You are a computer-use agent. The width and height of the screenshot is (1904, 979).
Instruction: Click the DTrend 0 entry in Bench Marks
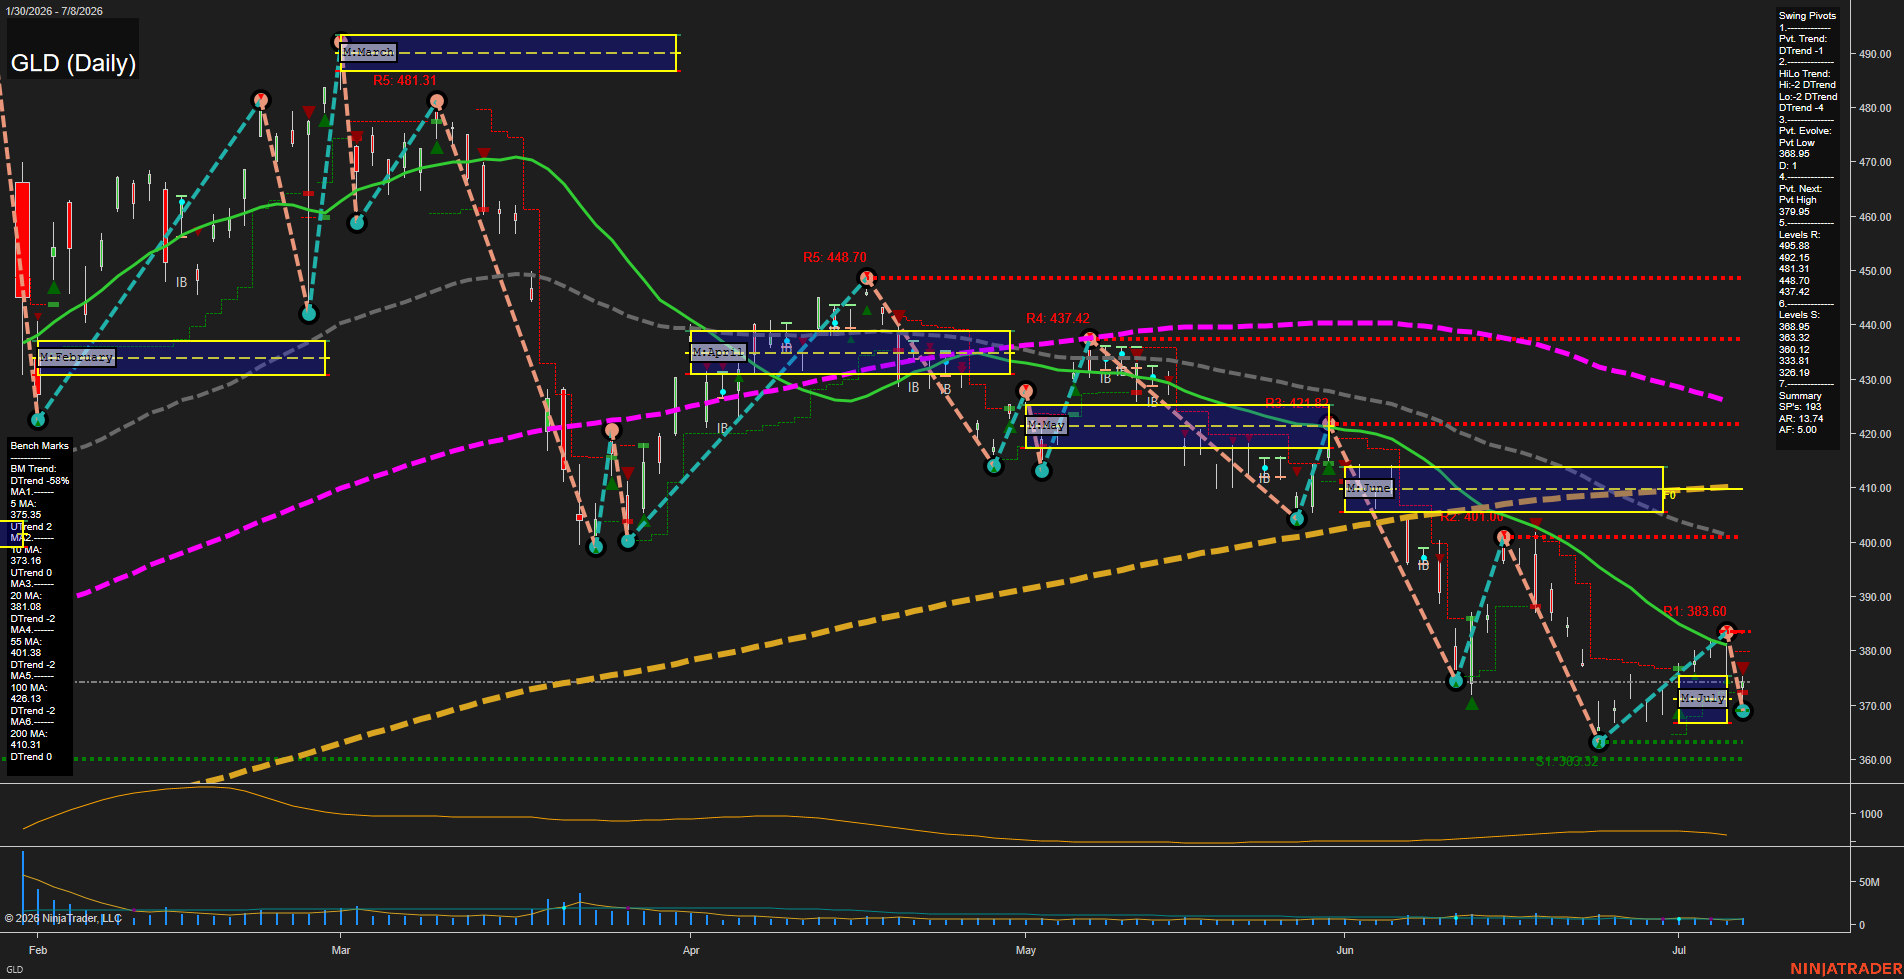pyautogui.click(x=31, y=757)
